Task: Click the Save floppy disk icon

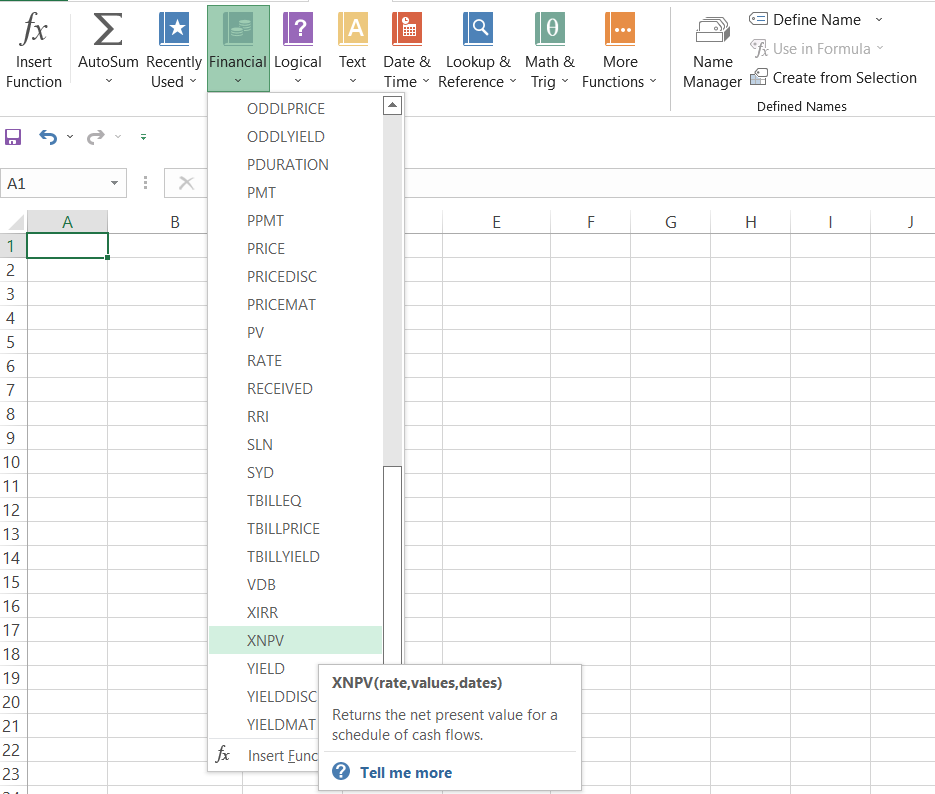Action: click(x=13, y=137)
